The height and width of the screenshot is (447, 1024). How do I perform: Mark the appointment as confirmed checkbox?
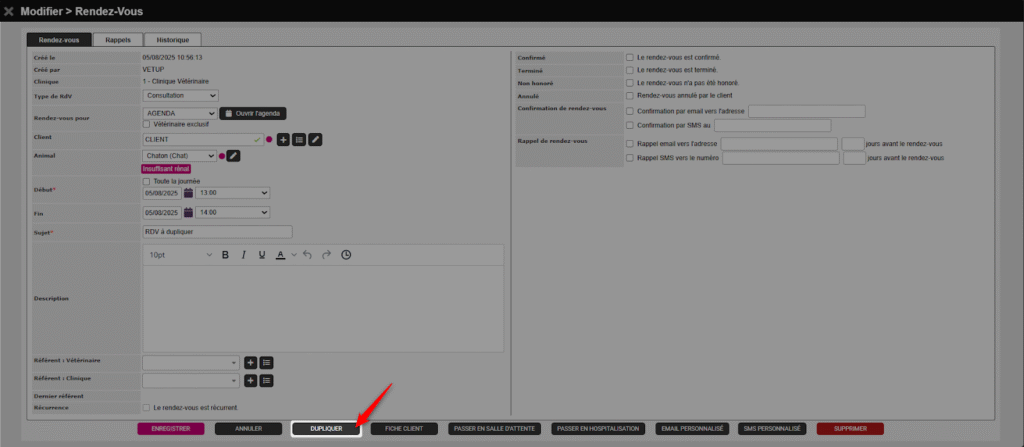point(629,58)
